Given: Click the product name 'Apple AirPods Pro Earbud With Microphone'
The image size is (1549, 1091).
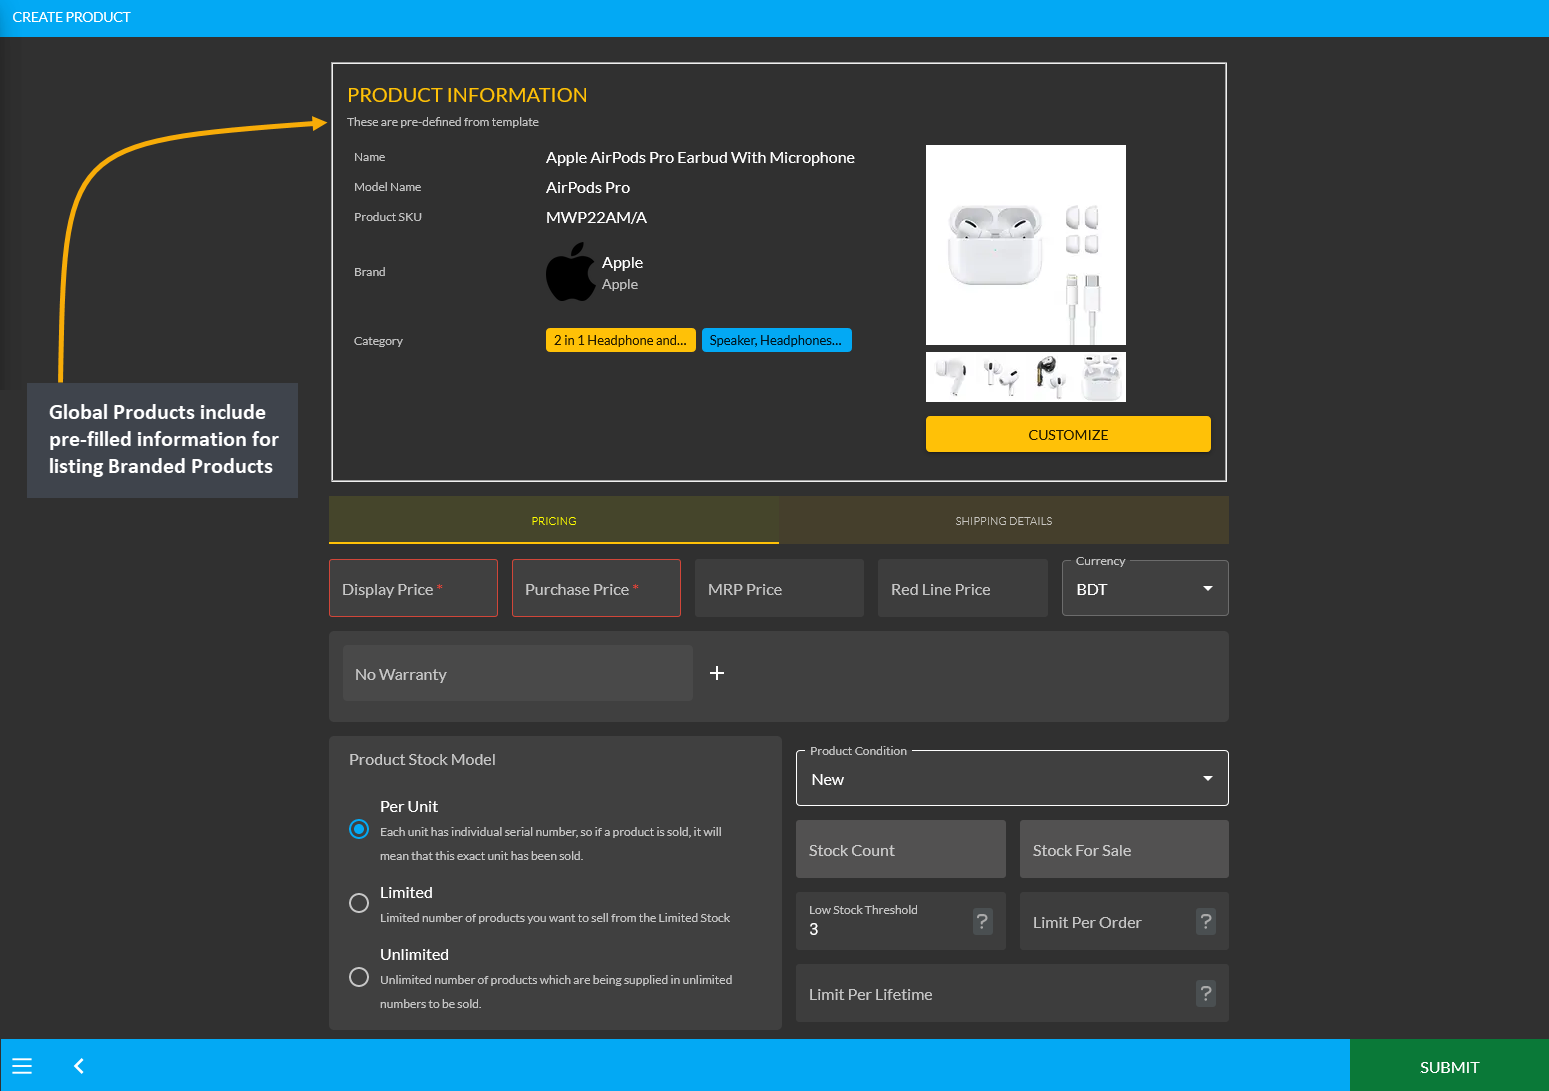Looking at the screenshot, I should click(x=700, y=157).
